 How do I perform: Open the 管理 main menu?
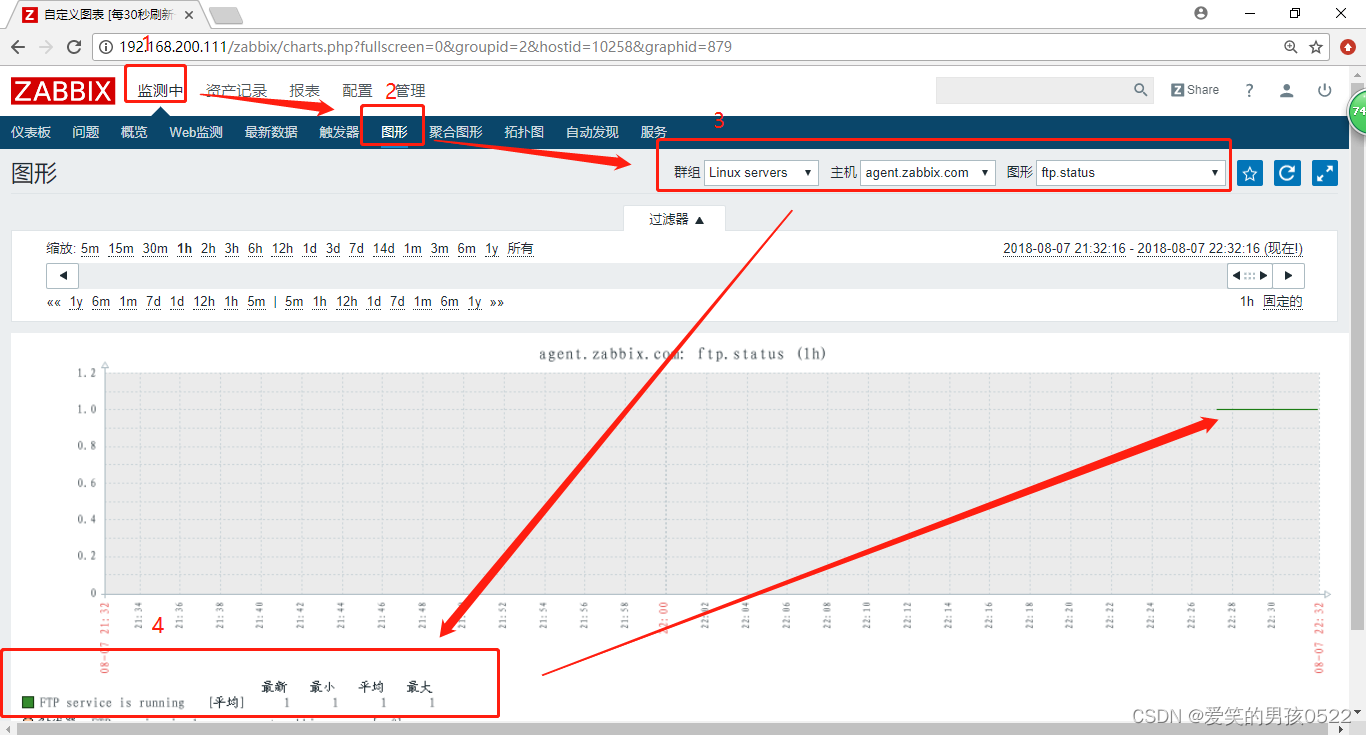[x=410, y=90]
